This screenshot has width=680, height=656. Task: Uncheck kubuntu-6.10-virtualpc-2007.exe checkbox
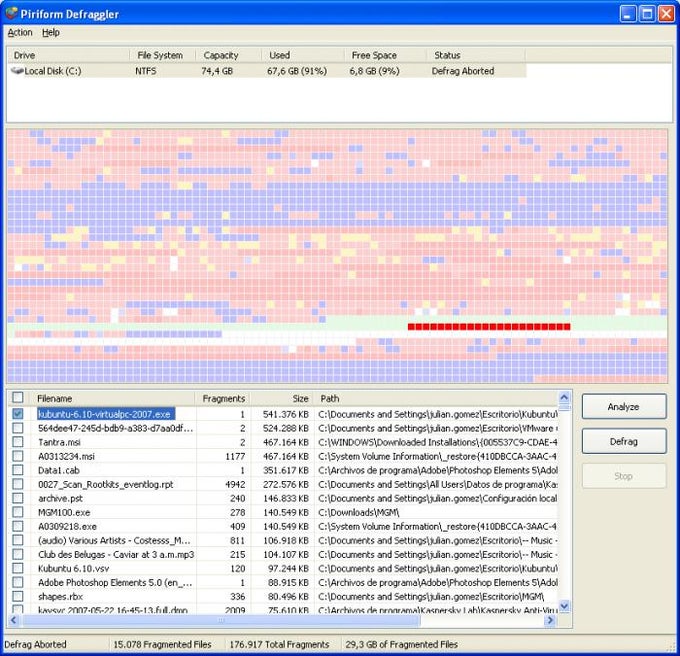pos(18,414)
